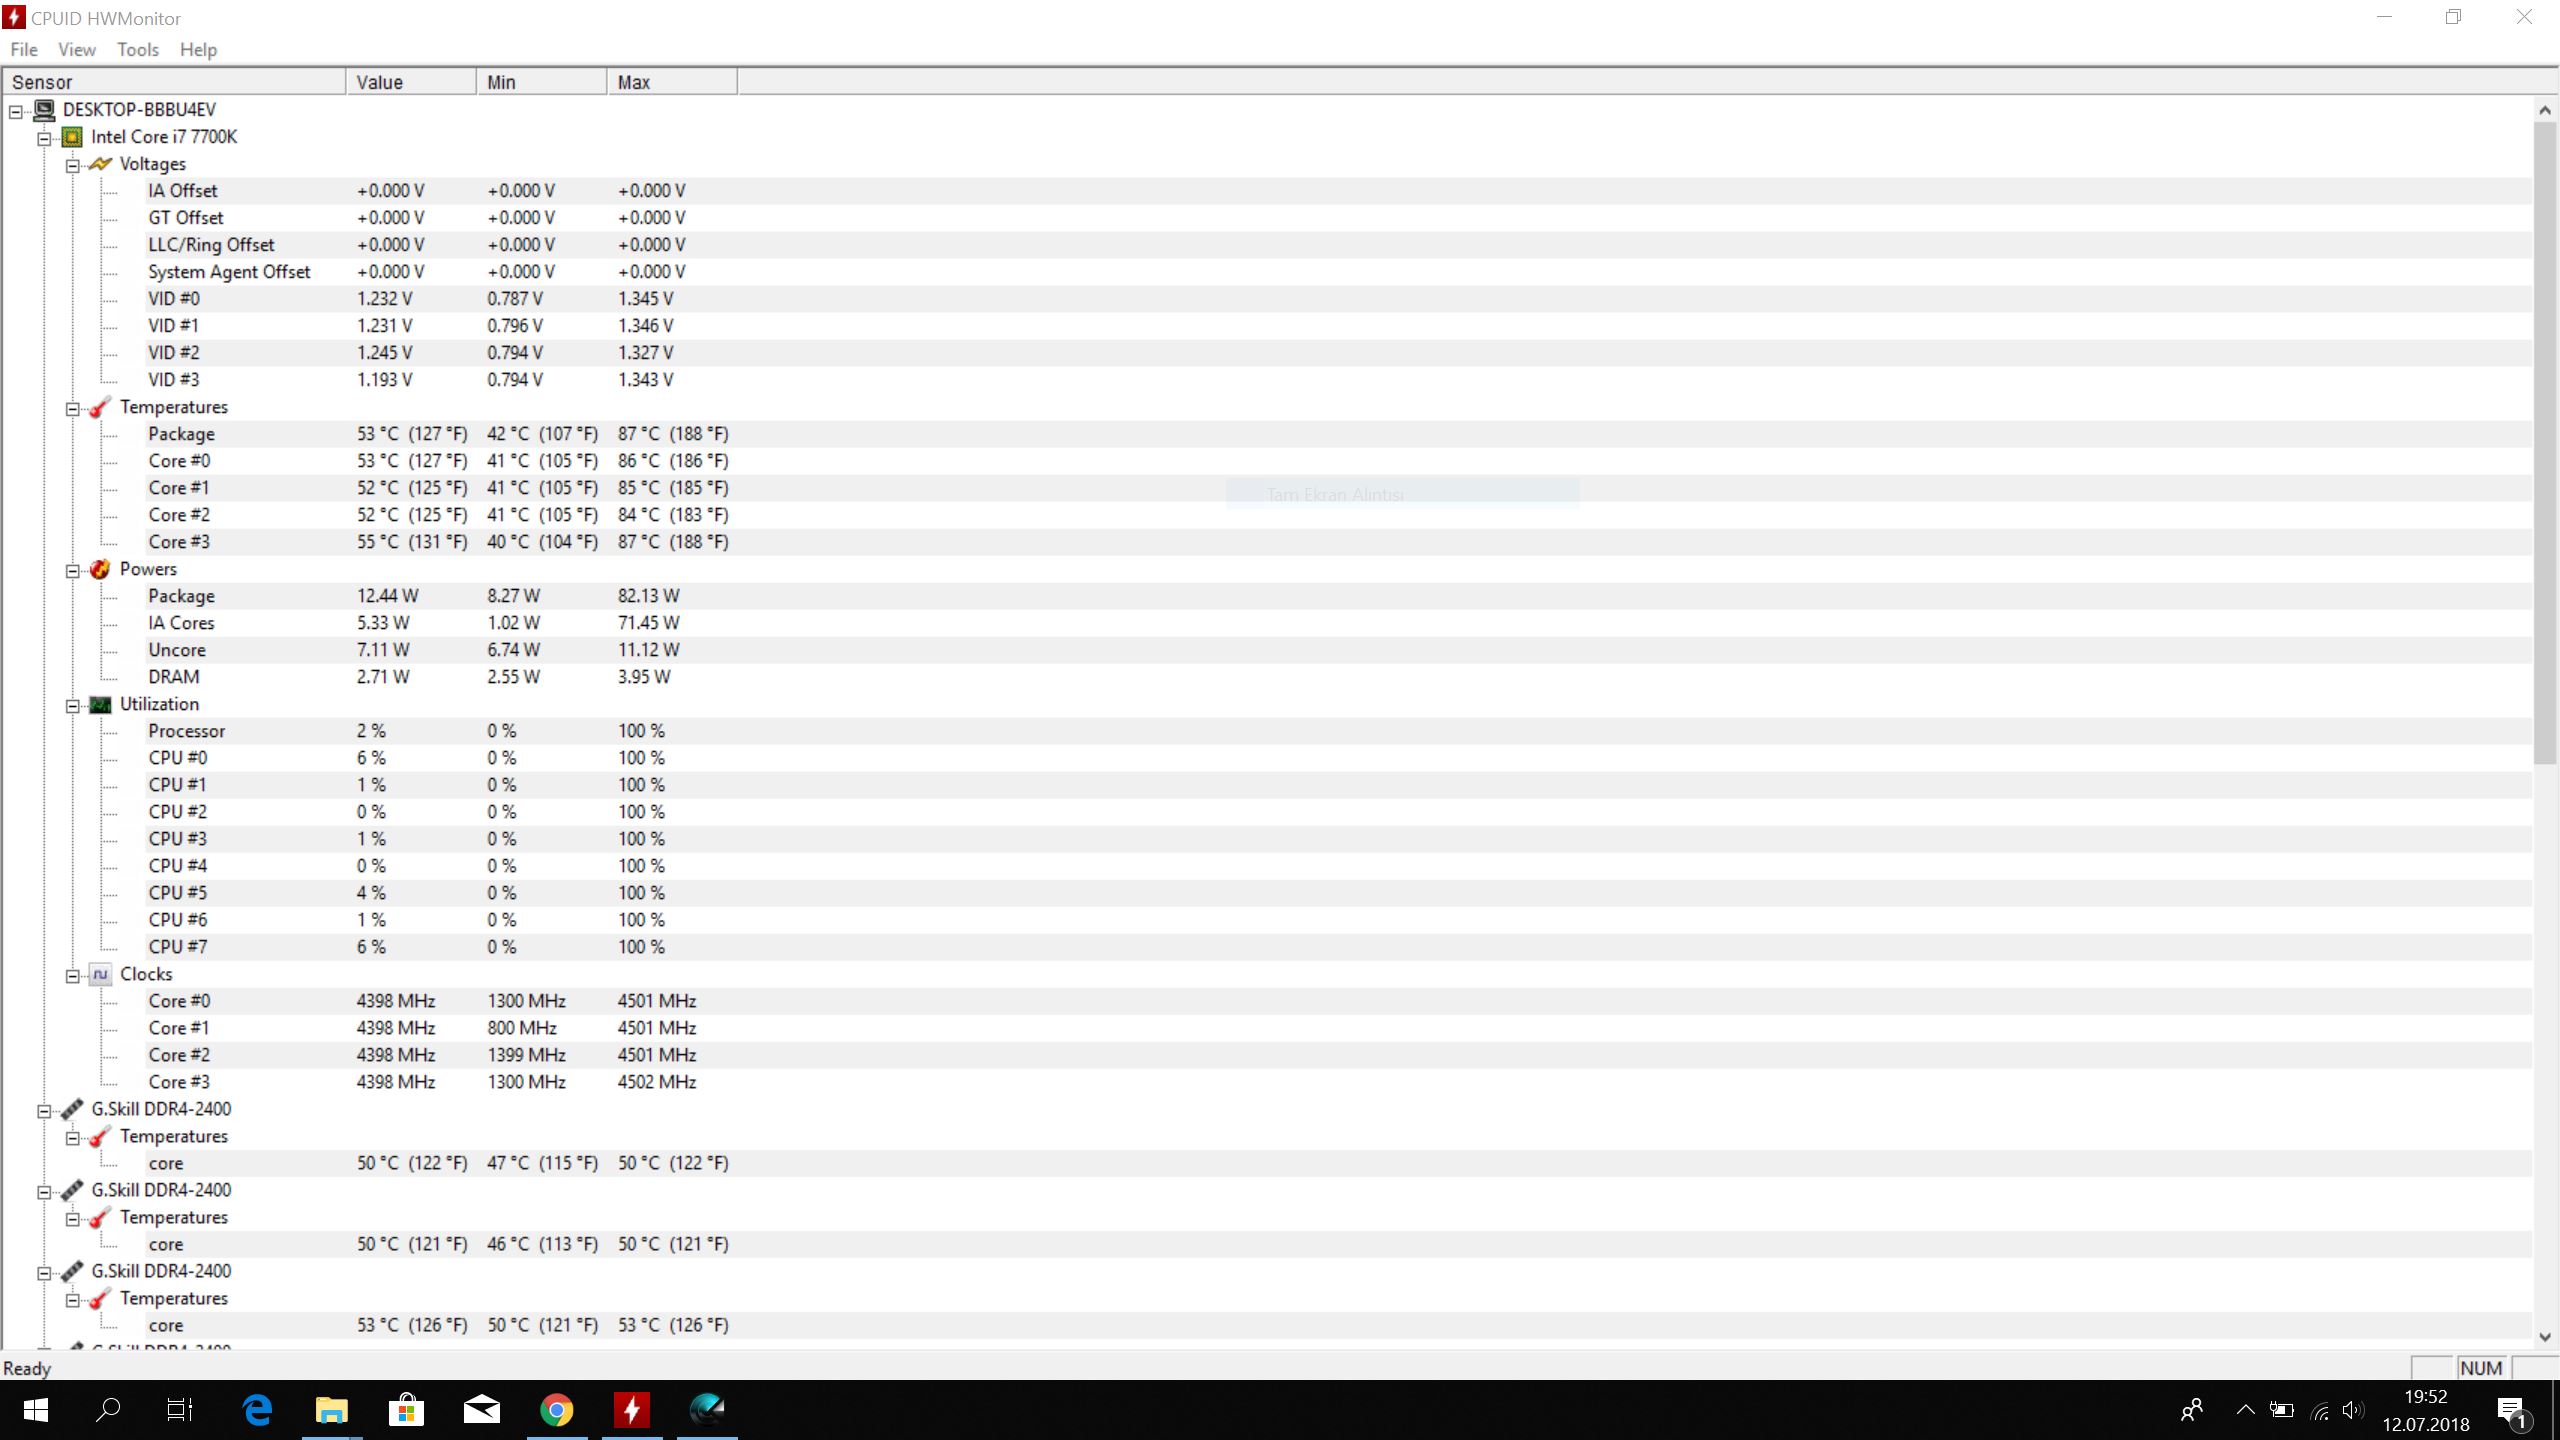The height and width of the screenshot is (1440, 2560).
Task: Click the Intel Core i7 7700K CPU icon
Action: point(72,137)
